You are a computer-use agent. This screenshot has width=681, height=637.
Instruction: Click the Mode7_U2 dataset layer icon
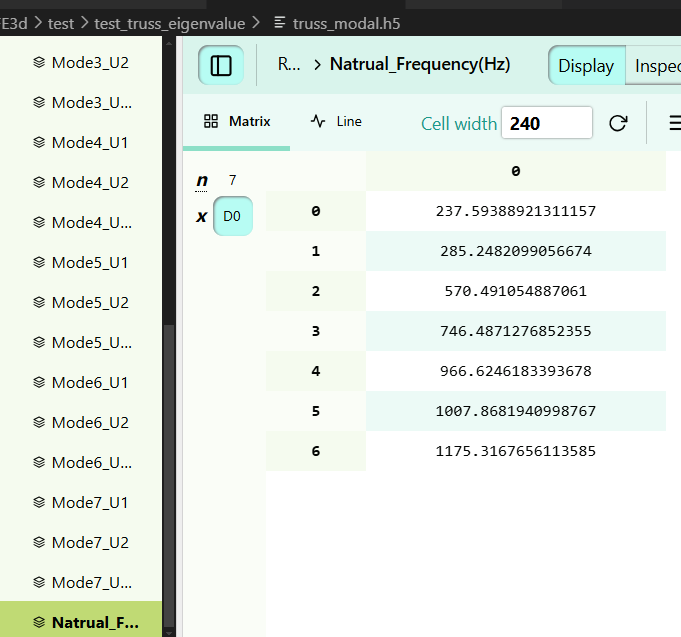pyautogui.click(x=39, y=542)
